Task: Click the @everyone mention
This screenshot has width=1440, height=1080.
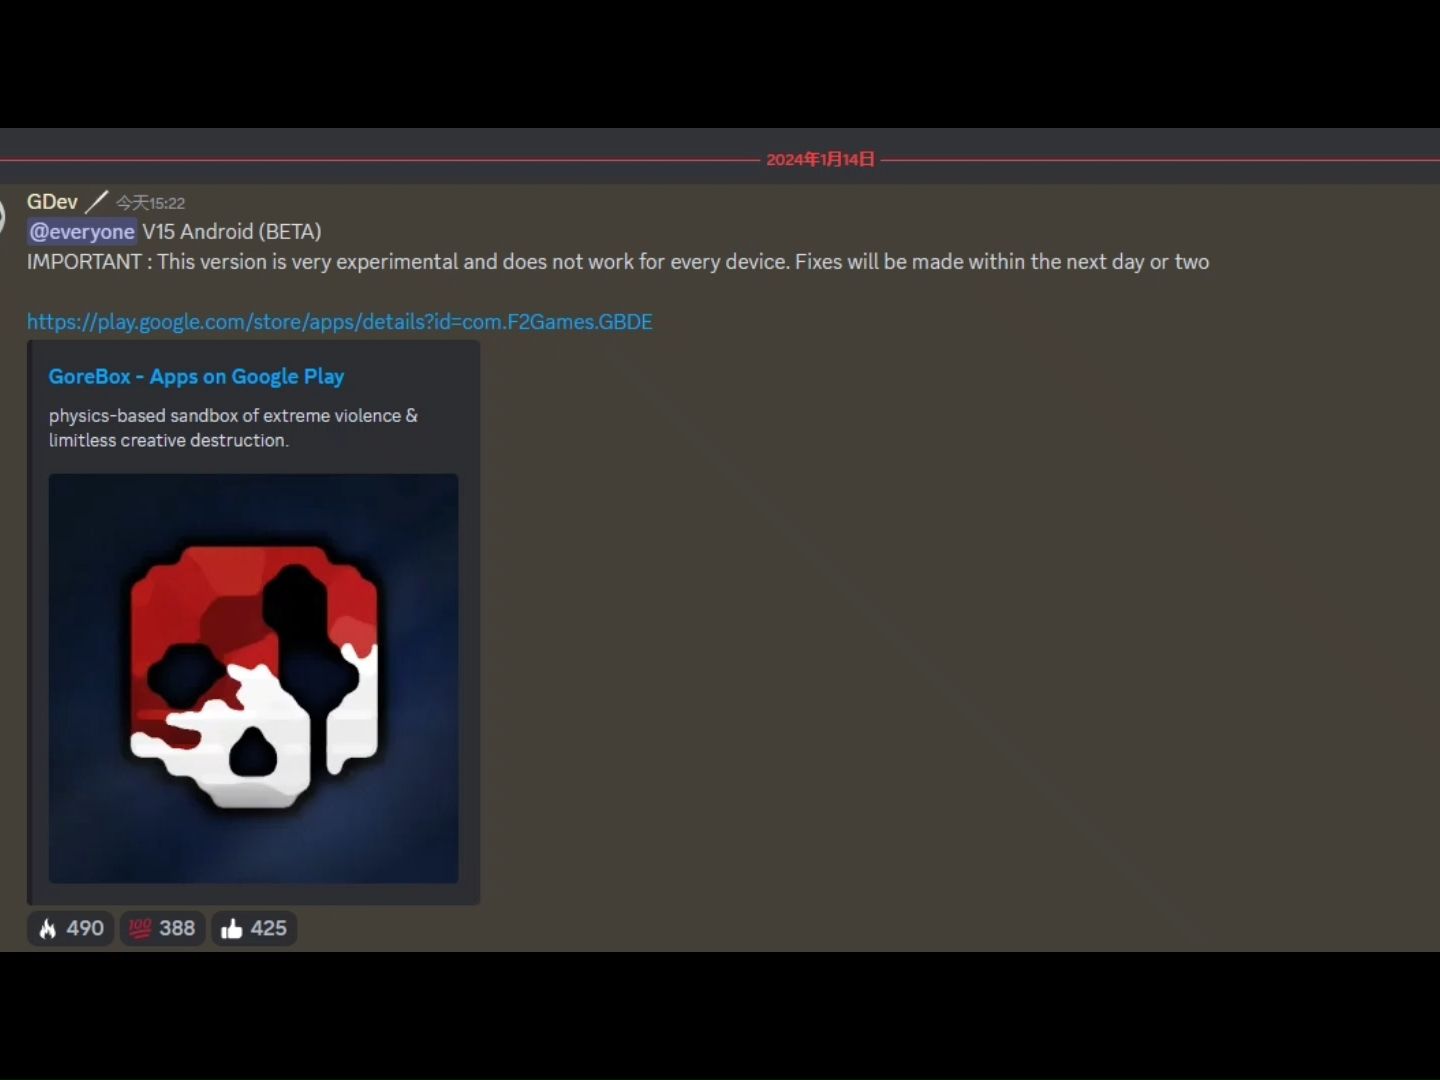Action: 82,232
